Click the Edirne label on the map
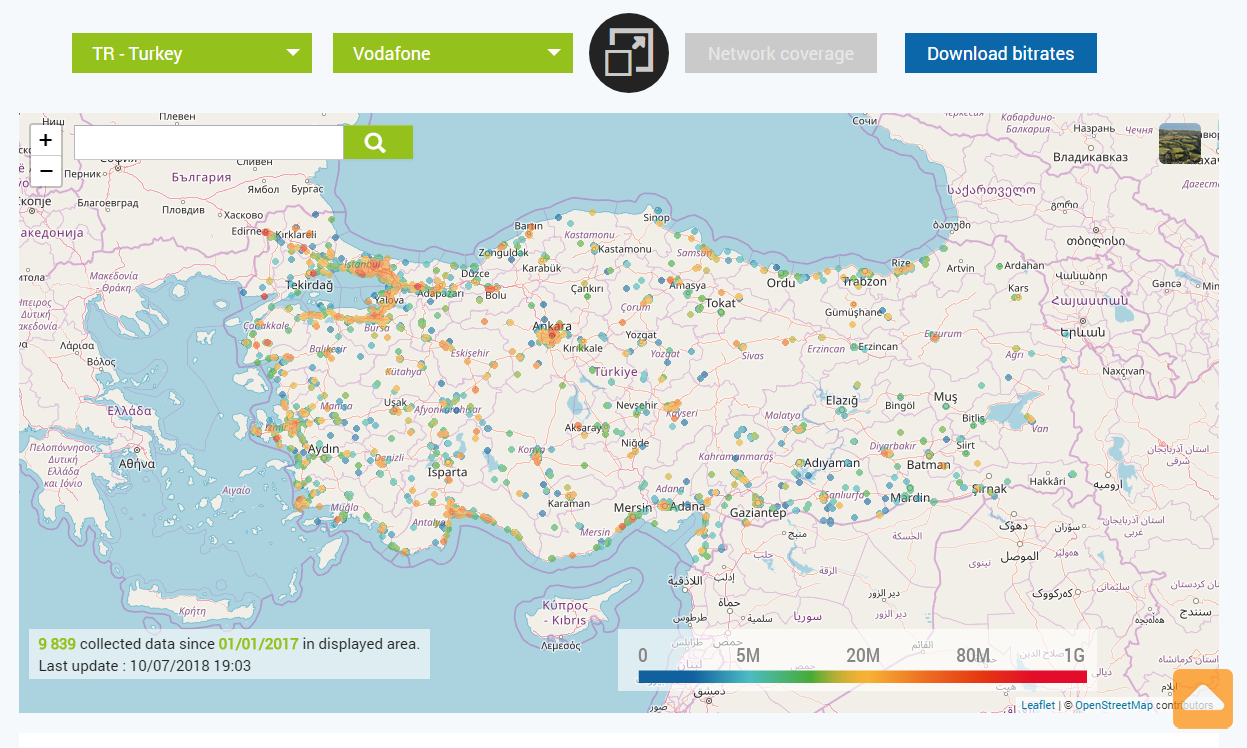The width and height of the screenshot is (1247, 748). (246, 231)
